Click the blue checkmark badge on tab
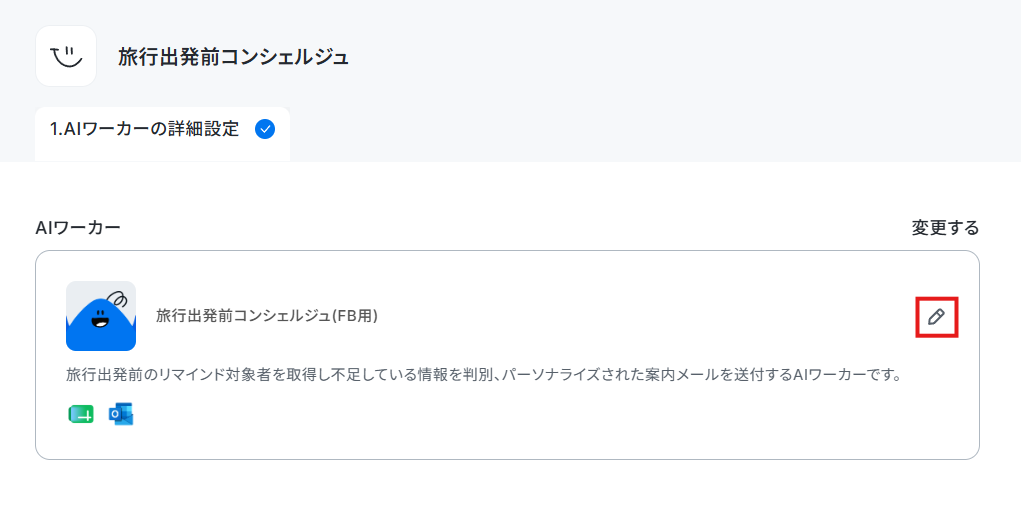 pos(265,129)
